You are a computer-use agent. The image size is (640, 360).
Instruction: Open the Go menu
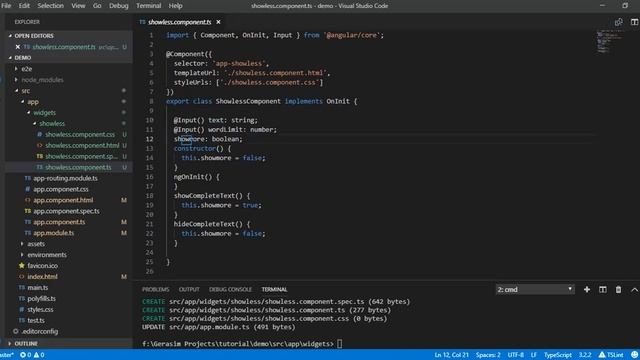97,6
